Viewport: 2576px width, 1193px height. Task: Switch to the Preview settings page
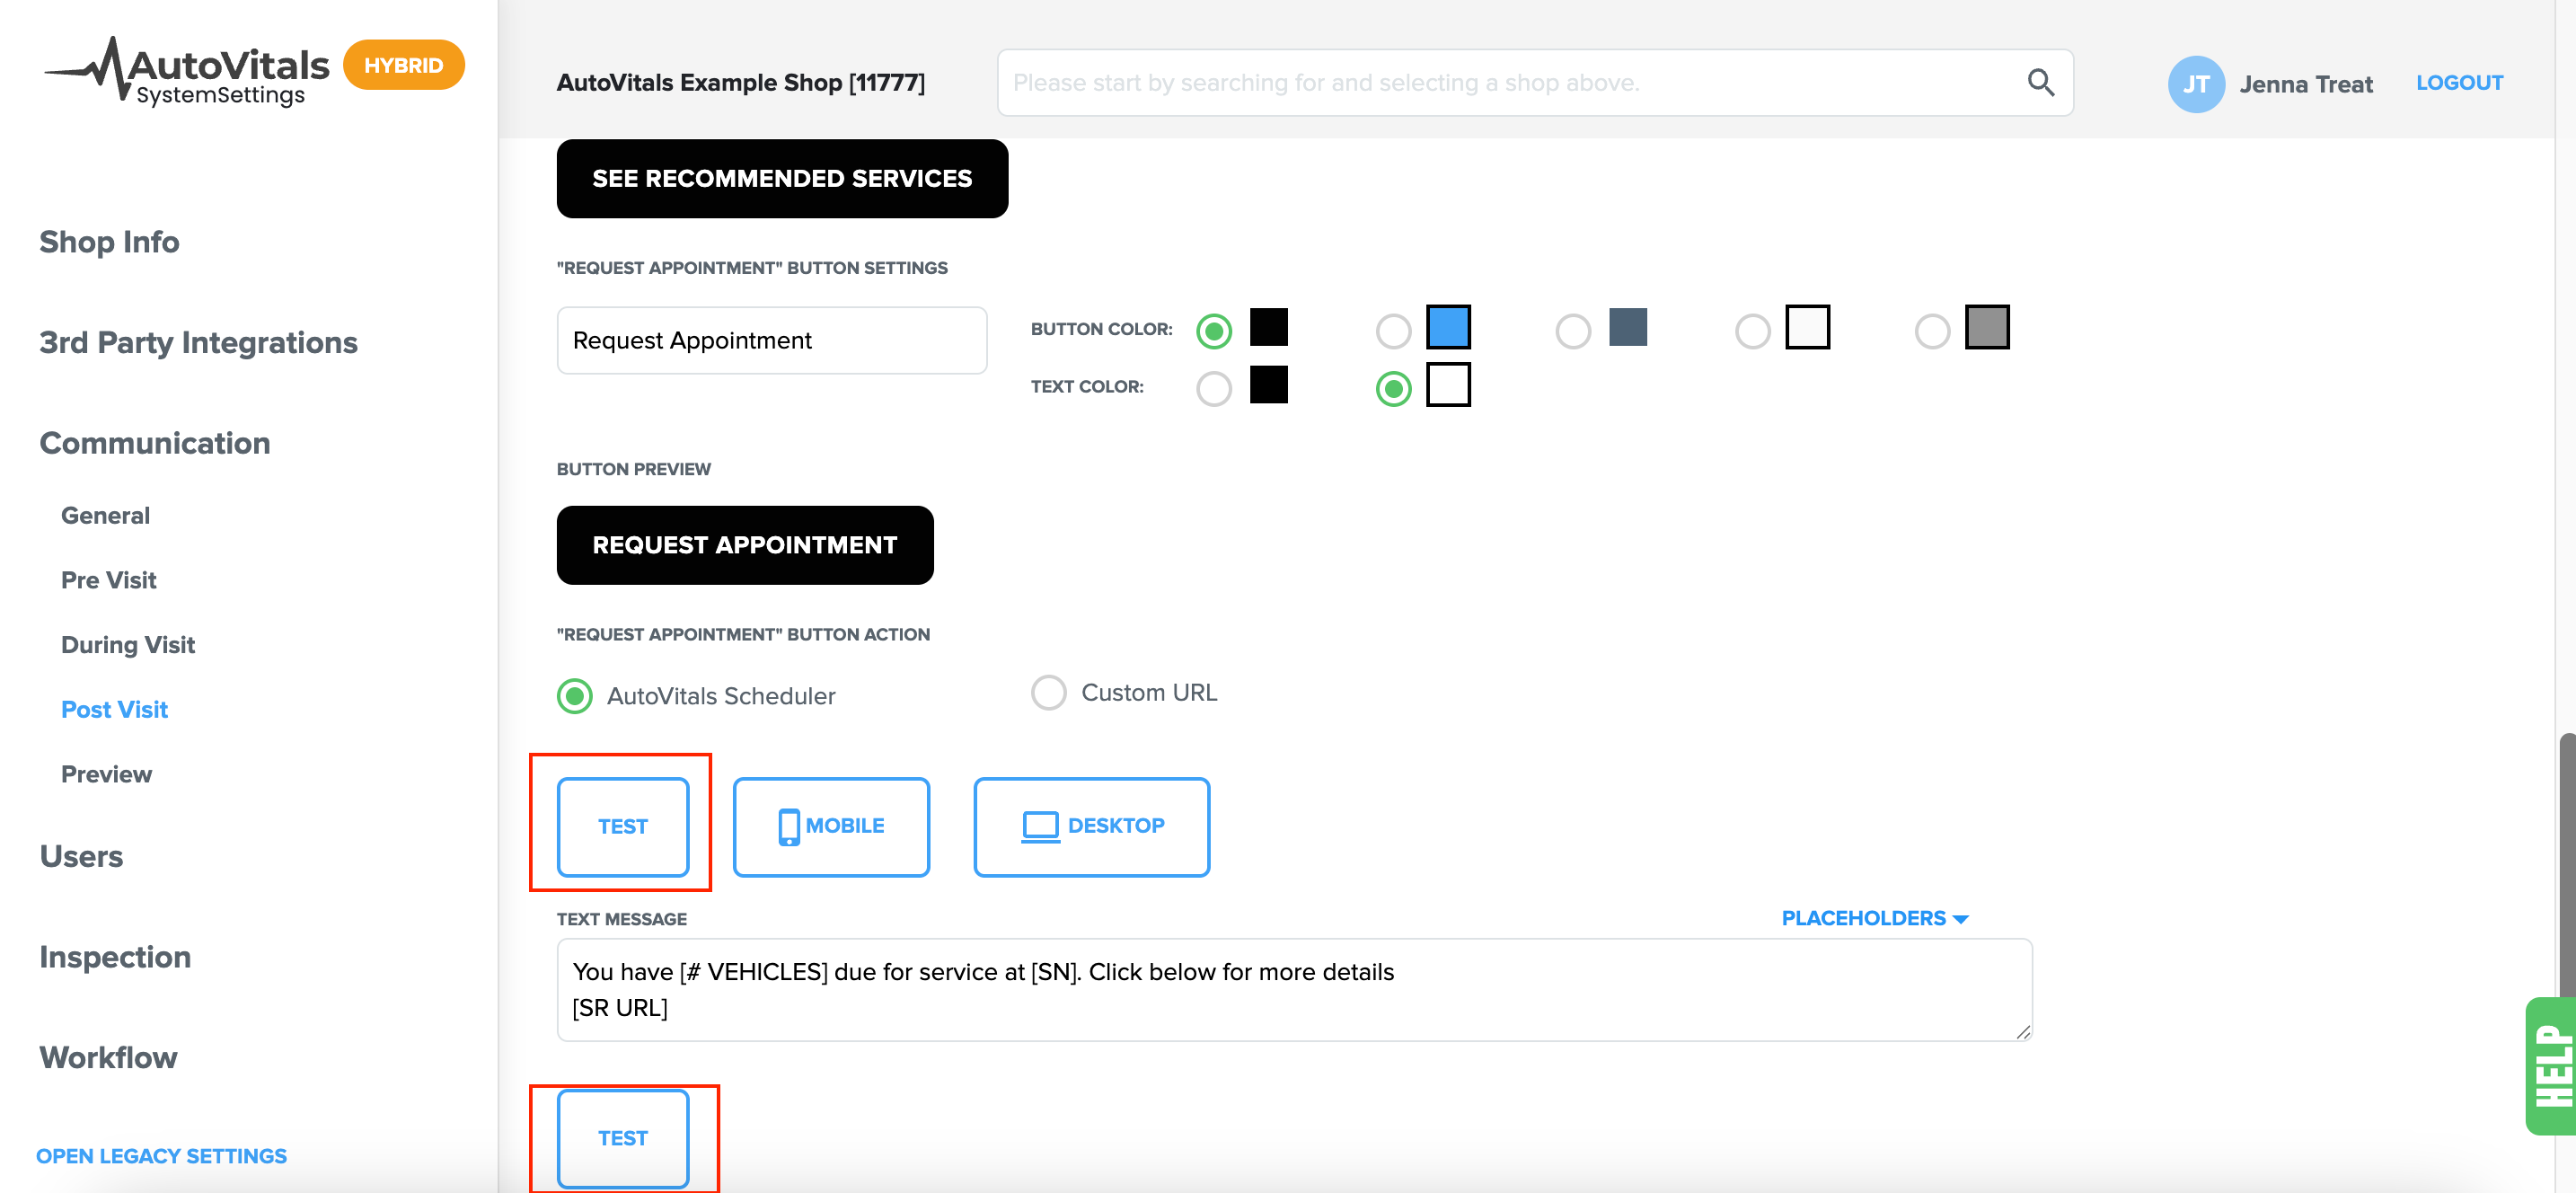106,773
